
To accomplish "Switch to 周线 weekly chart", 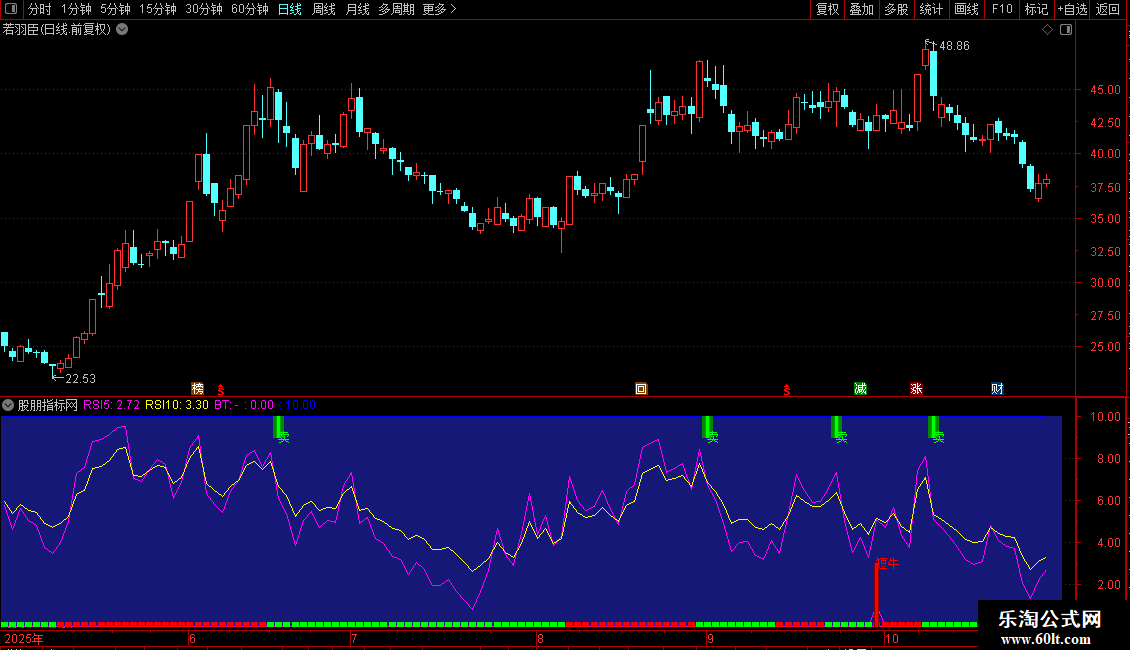I will (324, 9).
